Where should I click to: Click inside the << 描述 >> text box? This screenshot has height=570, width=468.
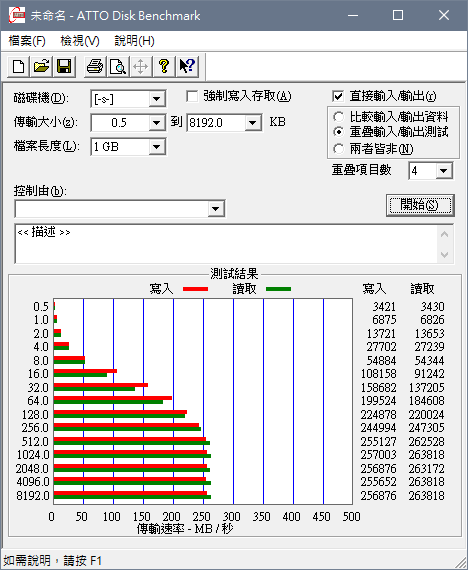[x=225, y=244]
